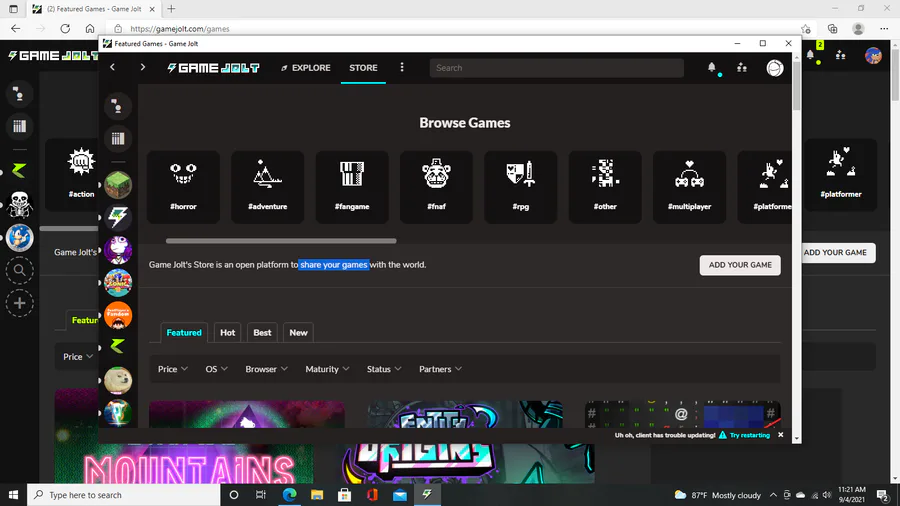Click Game Jolt client taskbar icon
This screenshot has height=506, width=900.
click(427, 495)
